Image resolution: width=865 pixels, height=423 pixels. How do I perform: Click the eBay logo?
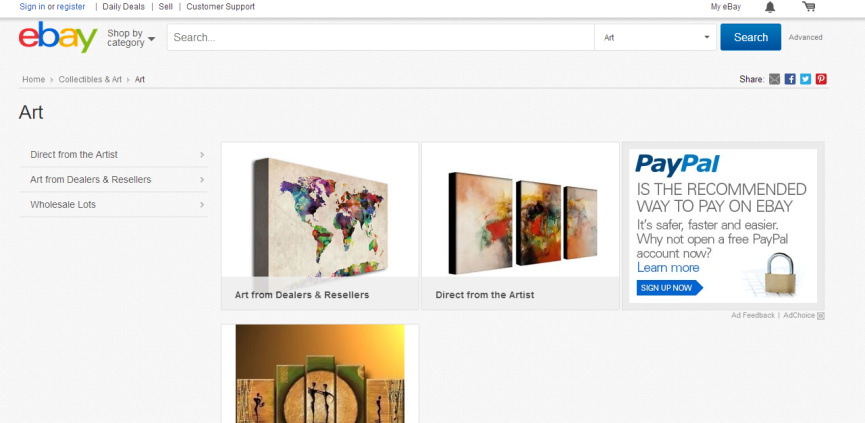click(58, 37)
